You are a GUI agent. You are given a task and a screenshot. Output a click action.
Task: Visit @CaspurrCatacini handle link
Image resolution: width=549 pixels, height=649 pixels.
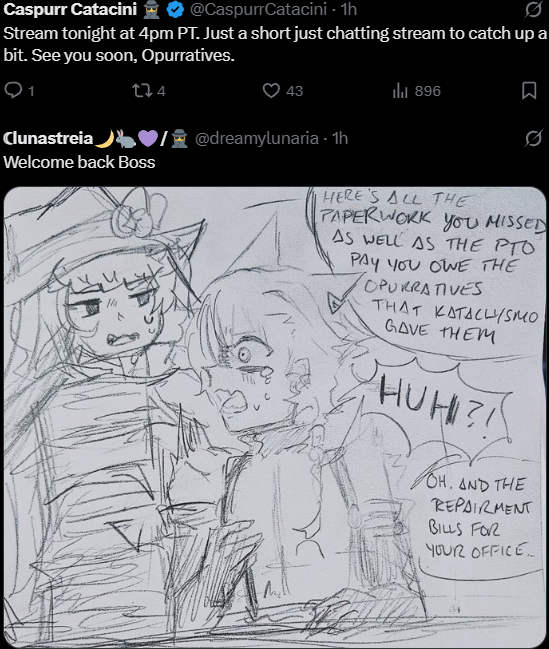pyautogui.click(x=258, y=9)
